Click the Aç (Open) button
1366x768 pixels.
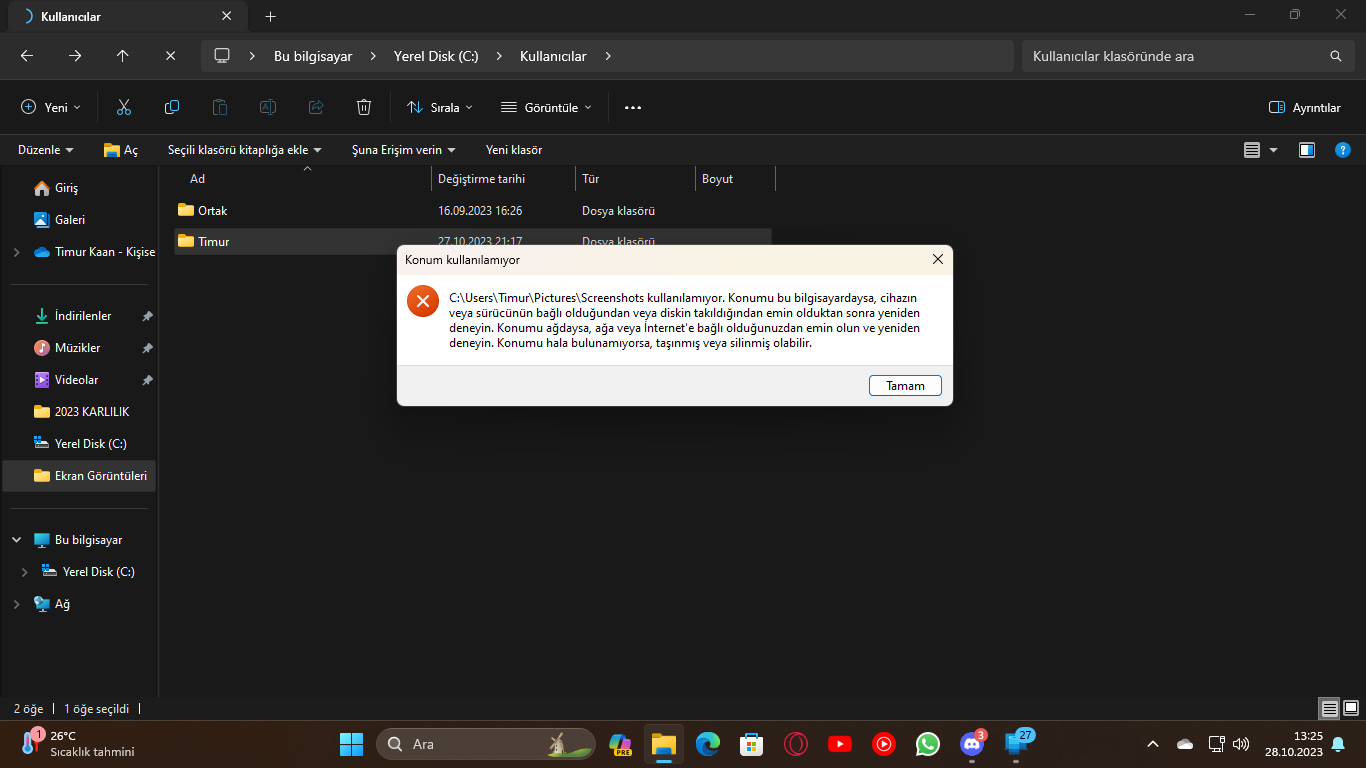[x=121, y=150]
